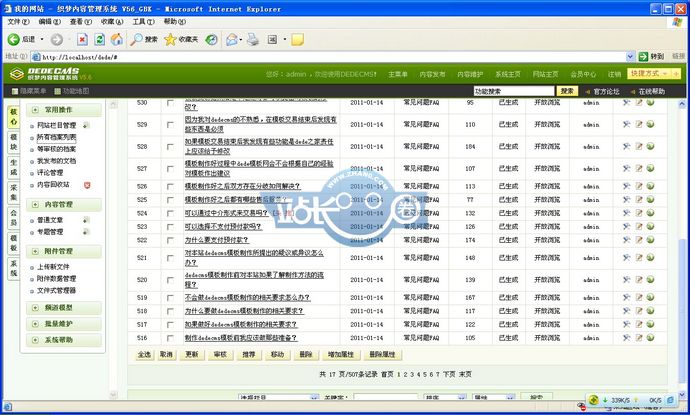The image size is (690, 415).
Task: Click the yellow 搜索 button in header
Action: (567, 91)
